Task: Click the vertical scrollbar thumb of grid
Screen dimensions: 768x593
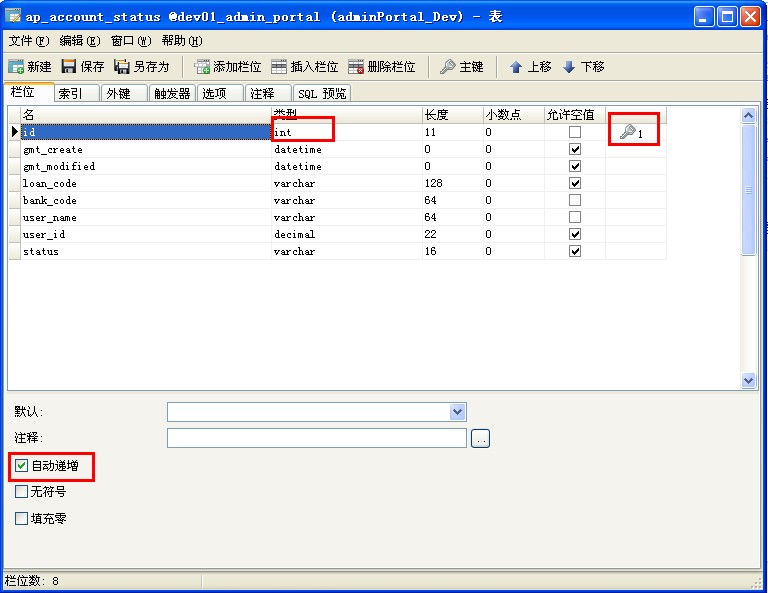Action: [x=748, y=190]
